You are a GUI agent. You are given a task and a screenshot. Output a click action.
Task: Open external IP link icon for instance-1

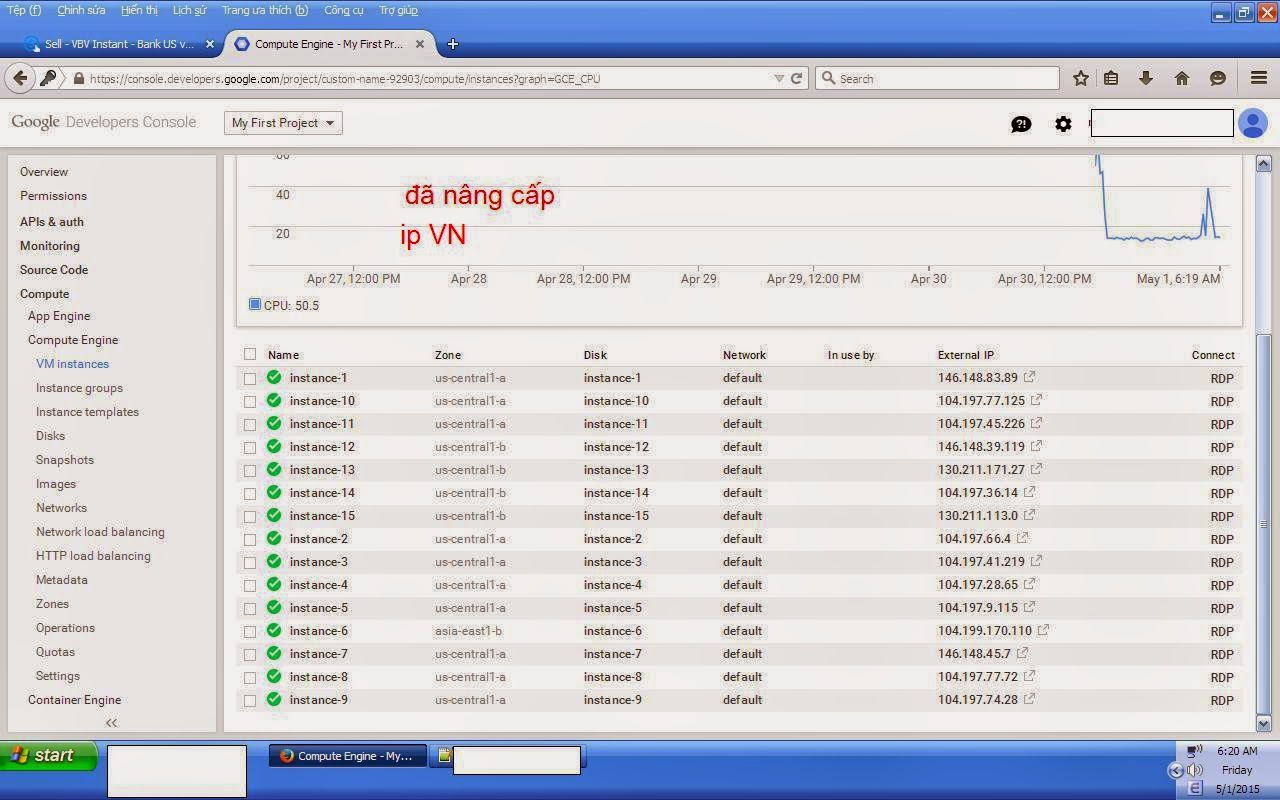[1029, 377]
